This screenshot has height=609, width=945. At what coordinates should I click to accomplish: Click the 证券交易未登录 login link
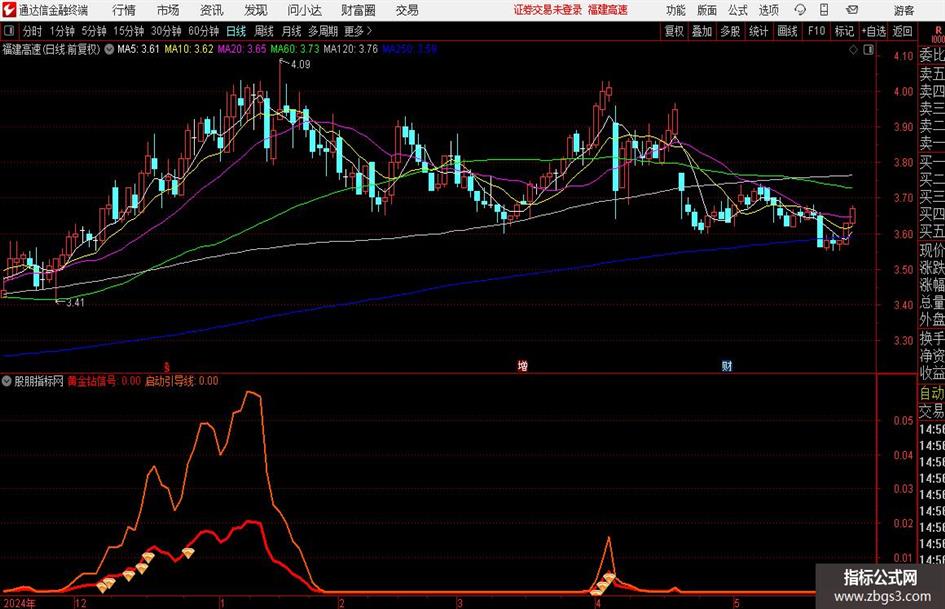[548, 10]
